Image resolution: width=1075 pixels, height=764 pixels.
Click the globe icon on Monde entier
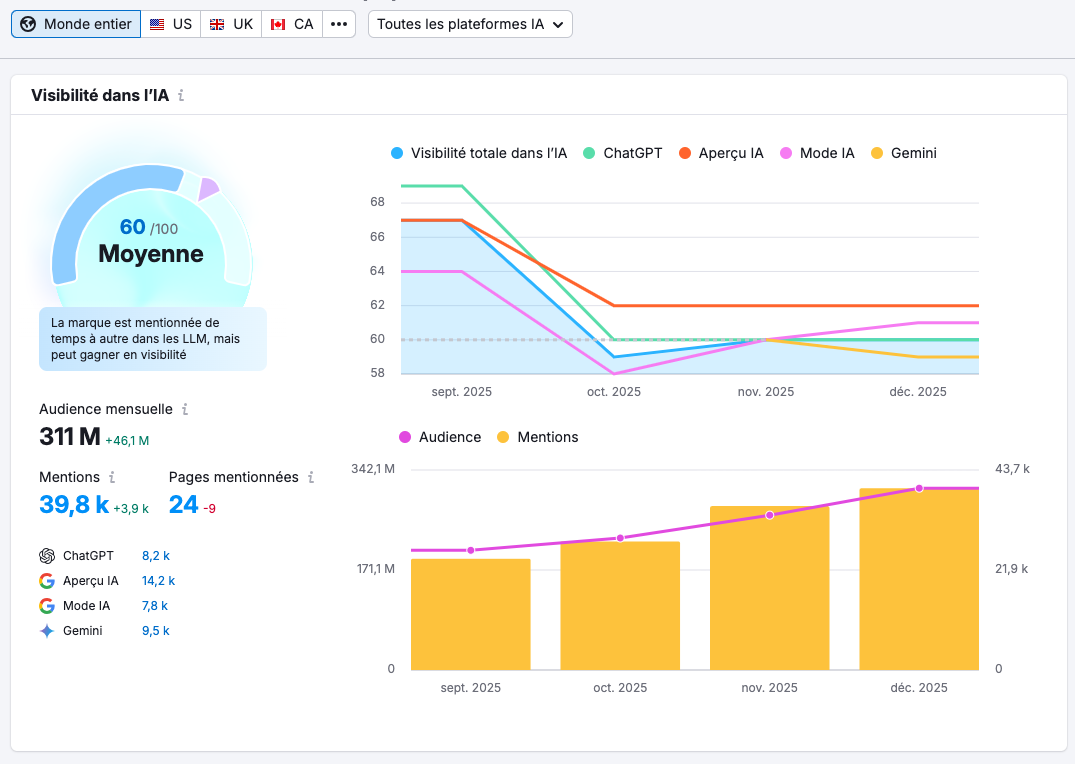click(x=29, y=24)
